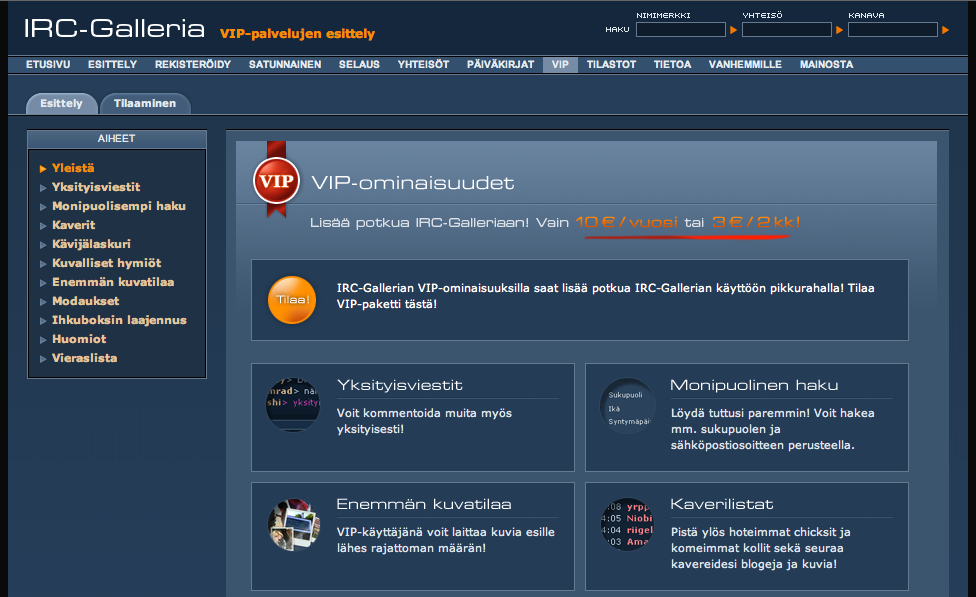Select Kuvalliset hymiöt in sidebar list
This screenshot has width=976, height=597.
(x=106, y=263)
